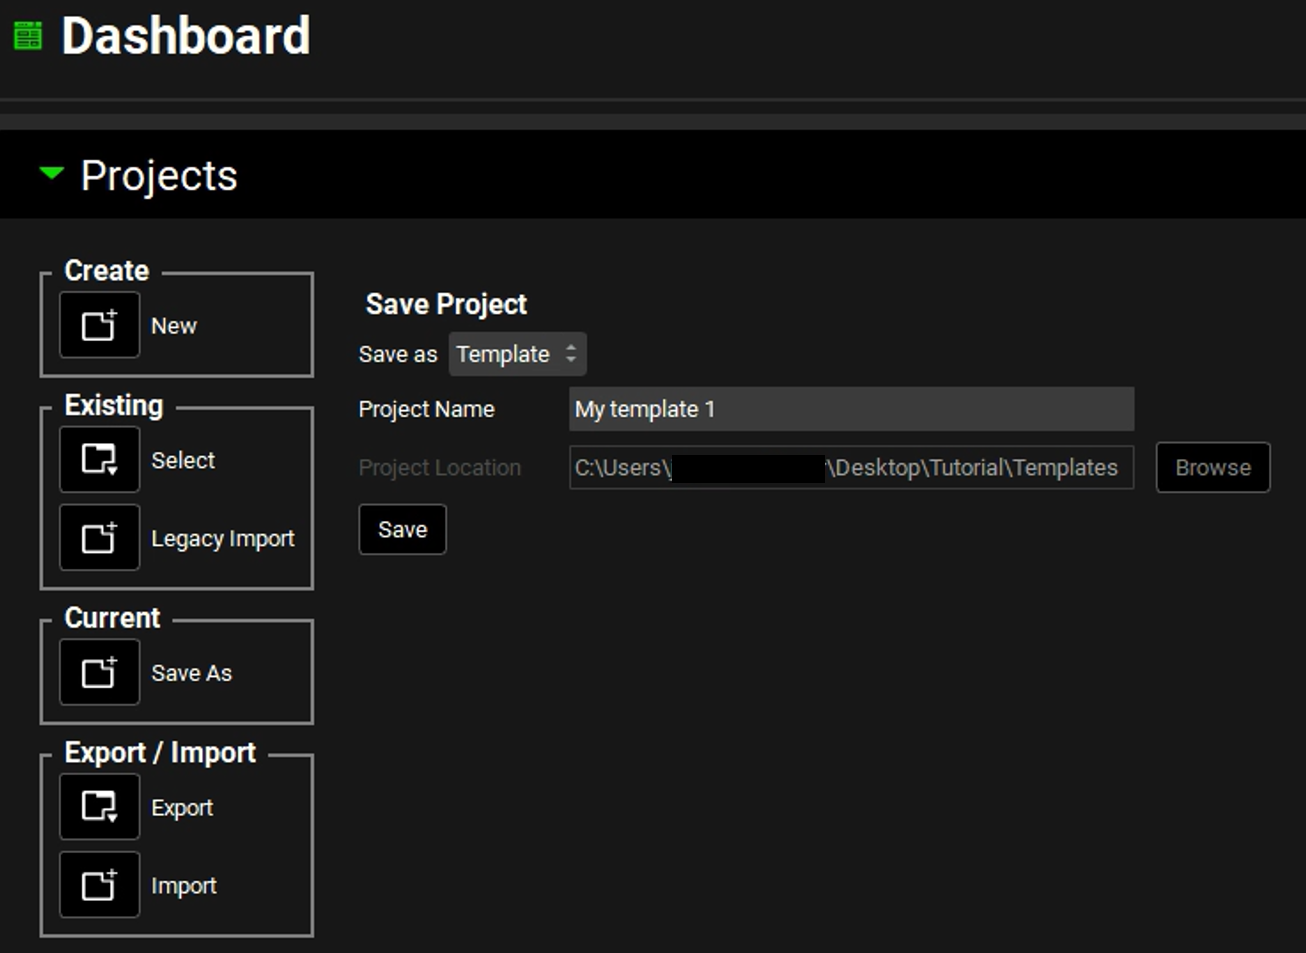Image resolution: width=1306 pixels, height=953 pixels.
Task: Click the Export project icon button
Action: [99, 806]
